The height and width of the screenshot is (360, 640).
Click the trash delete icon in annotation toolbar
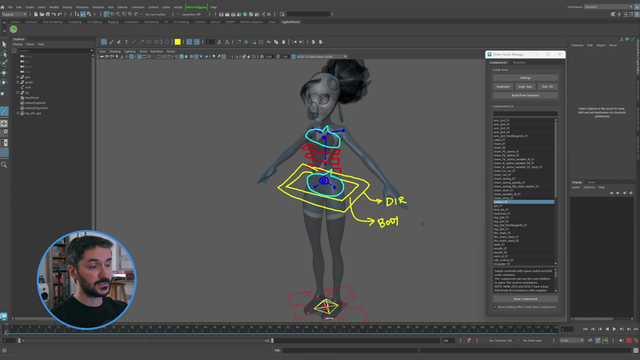284,42
